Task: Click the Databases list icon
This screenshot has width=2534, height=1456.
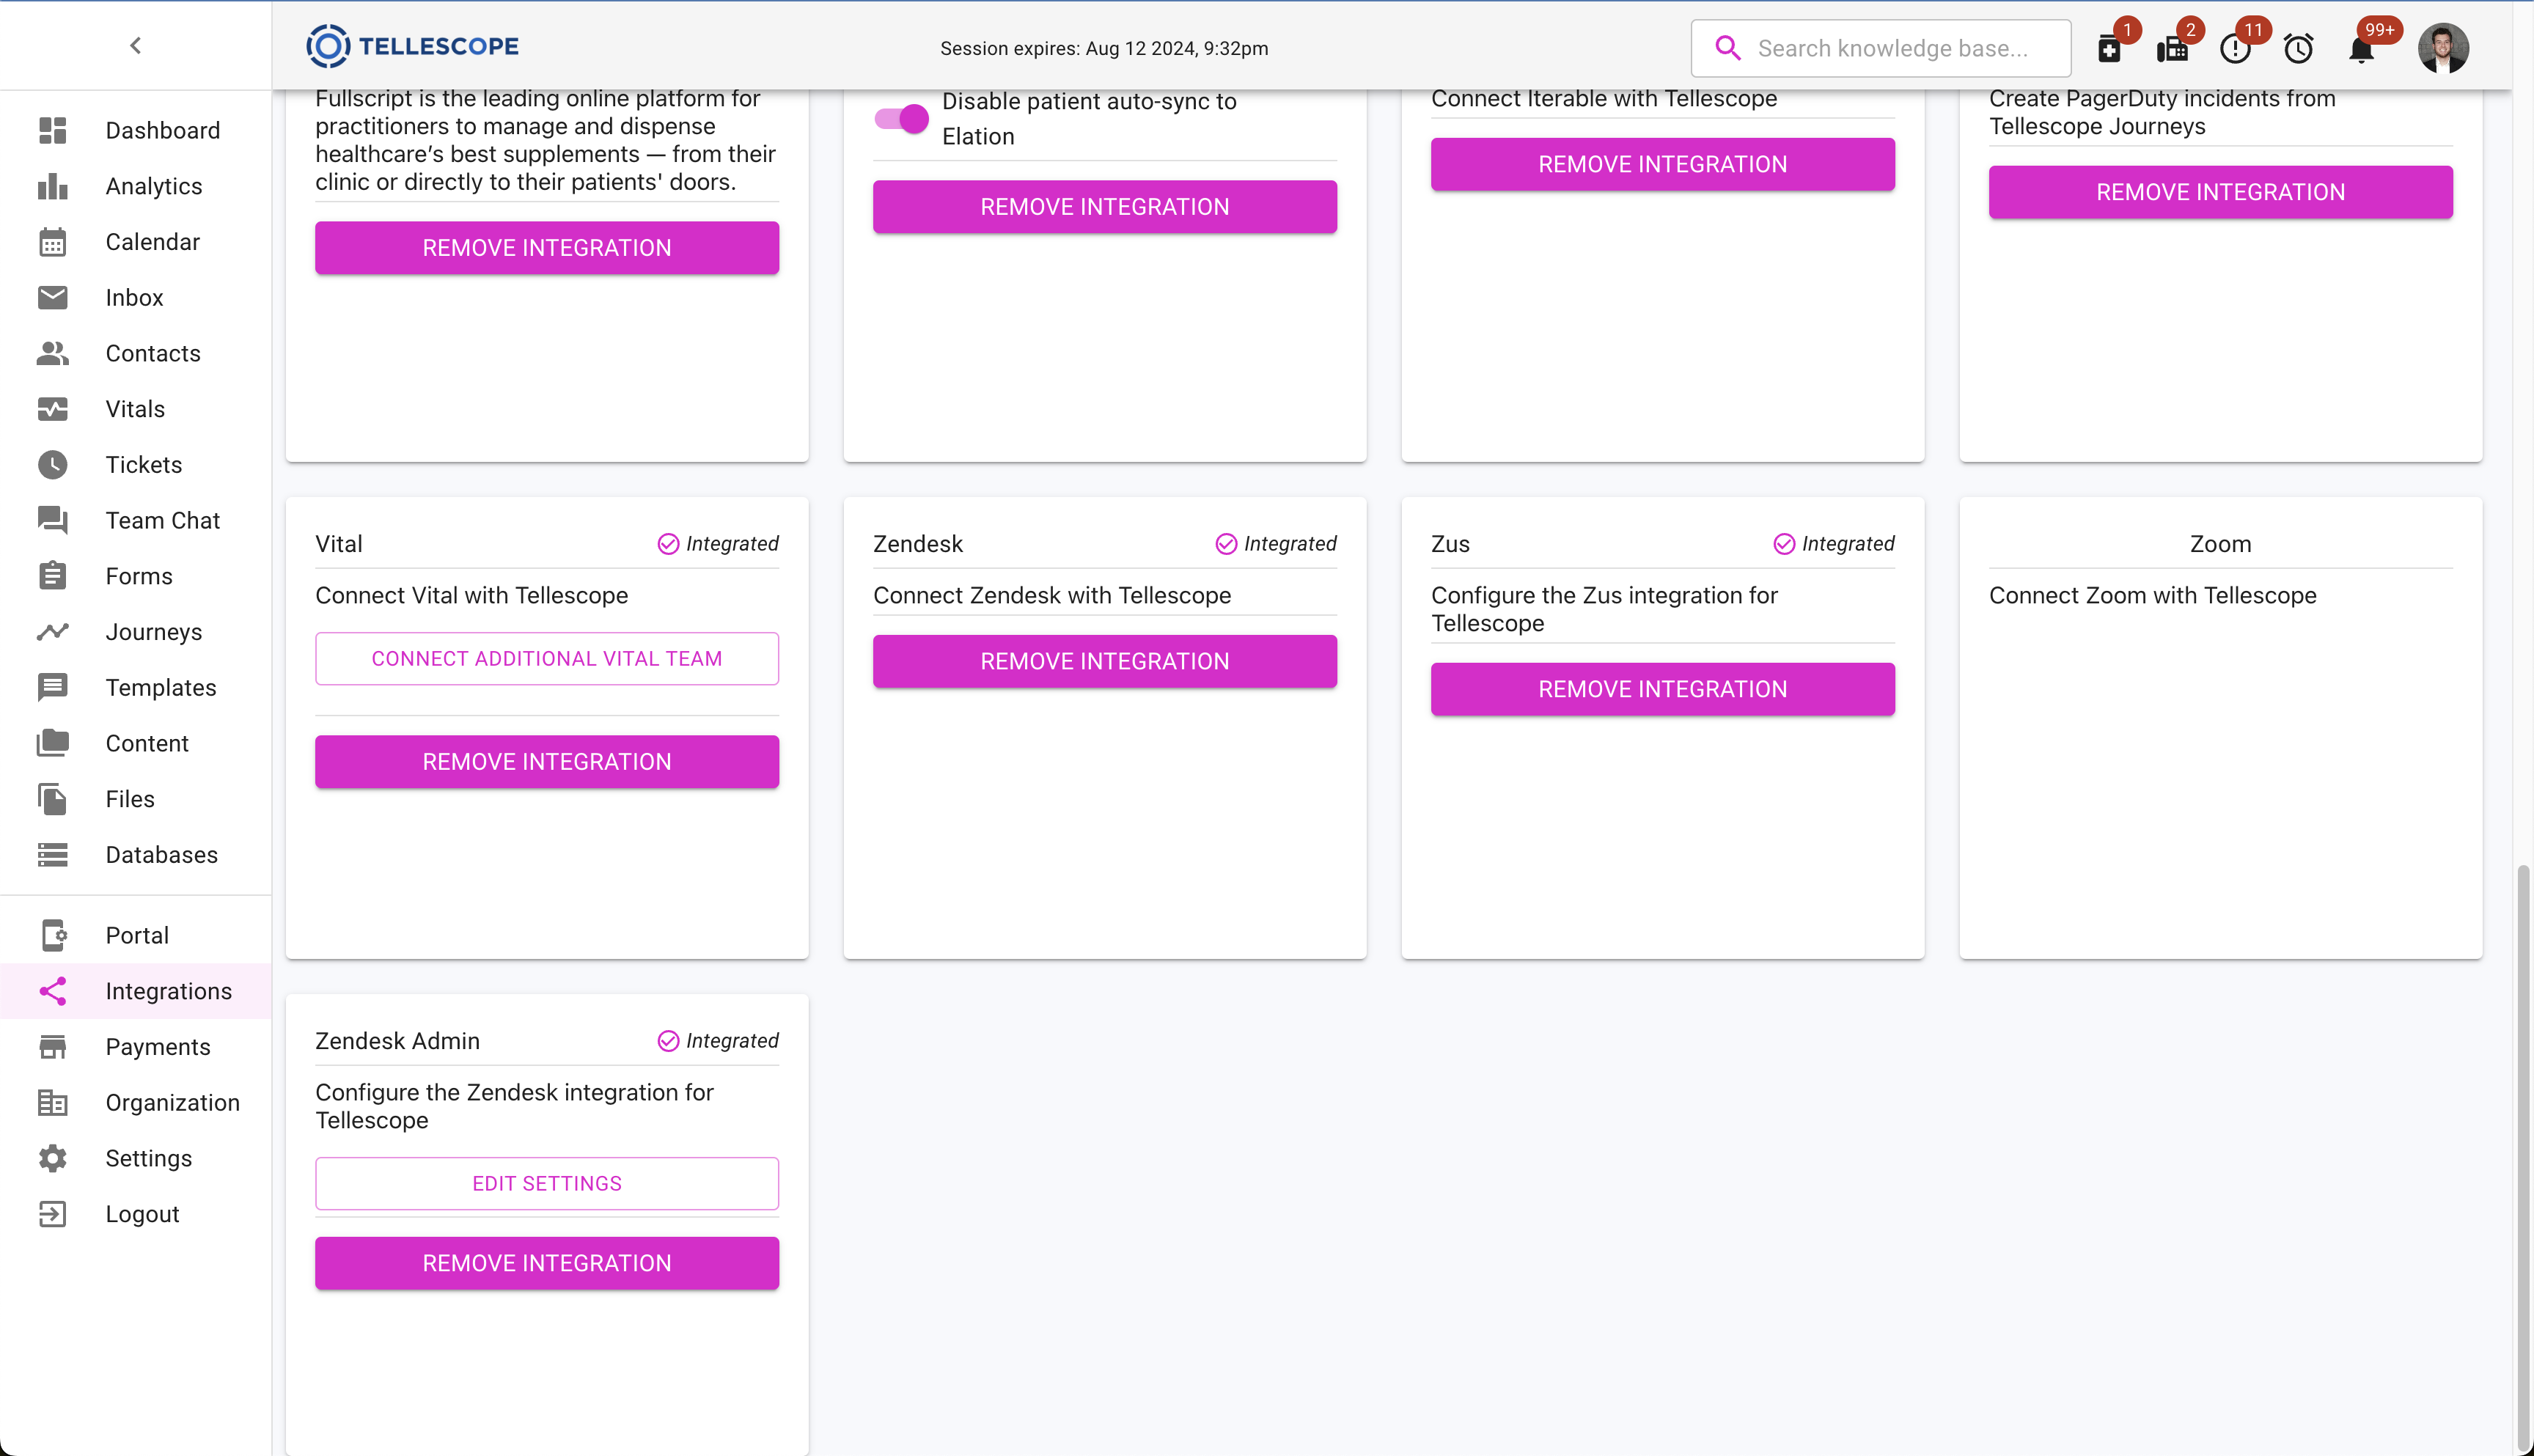Action: pyautogui.click(x=53, y=855)
